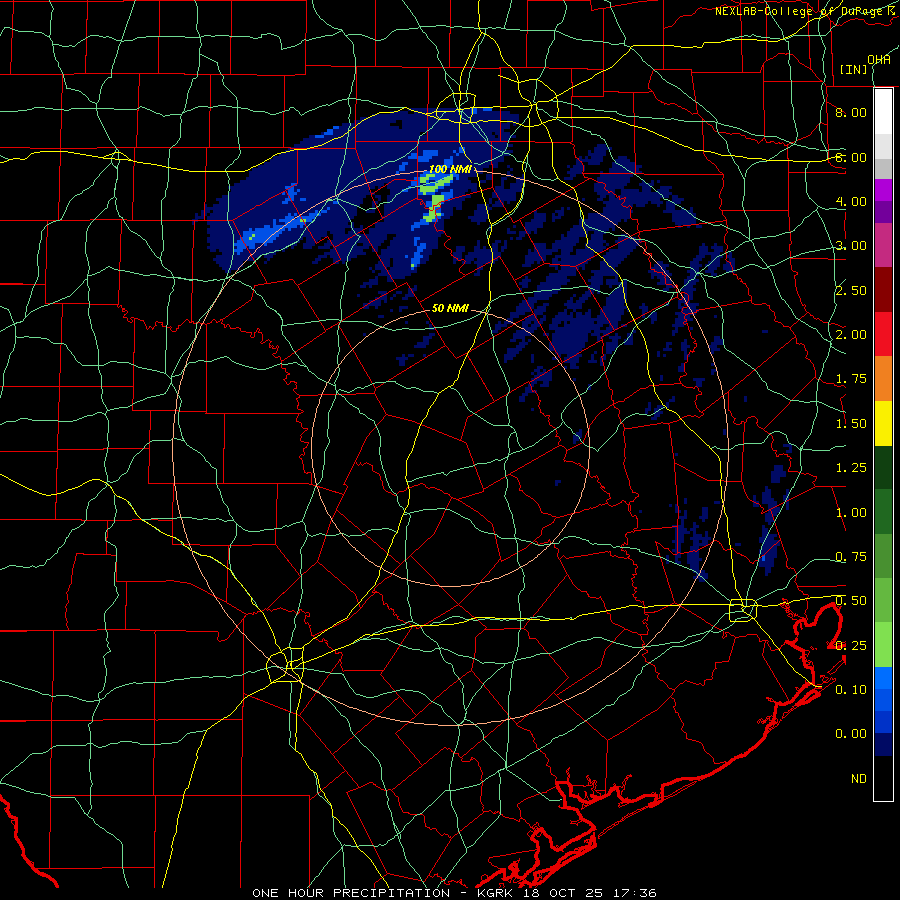Image resolution: width=900 pixels, height=900 pixels.
Task: Click the 2.50 legend value
Action: [851, 290]
